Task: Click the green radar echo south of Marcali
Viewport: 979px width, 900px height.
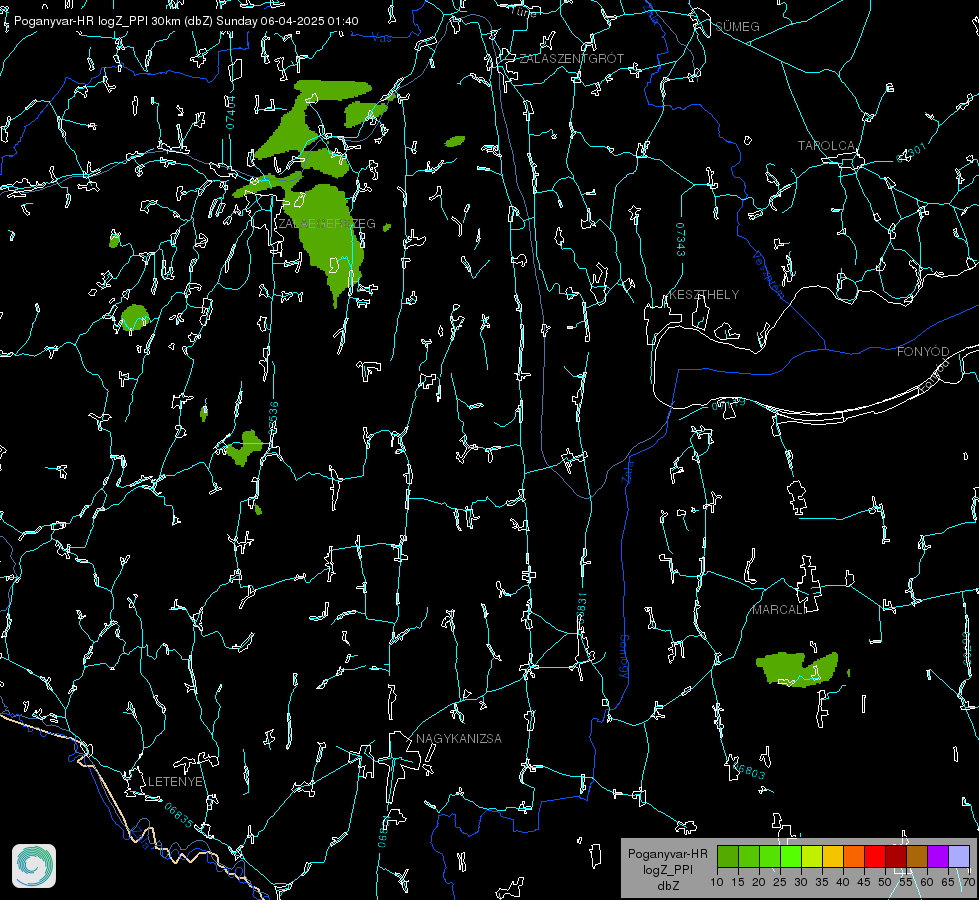Action: (797, 669)
